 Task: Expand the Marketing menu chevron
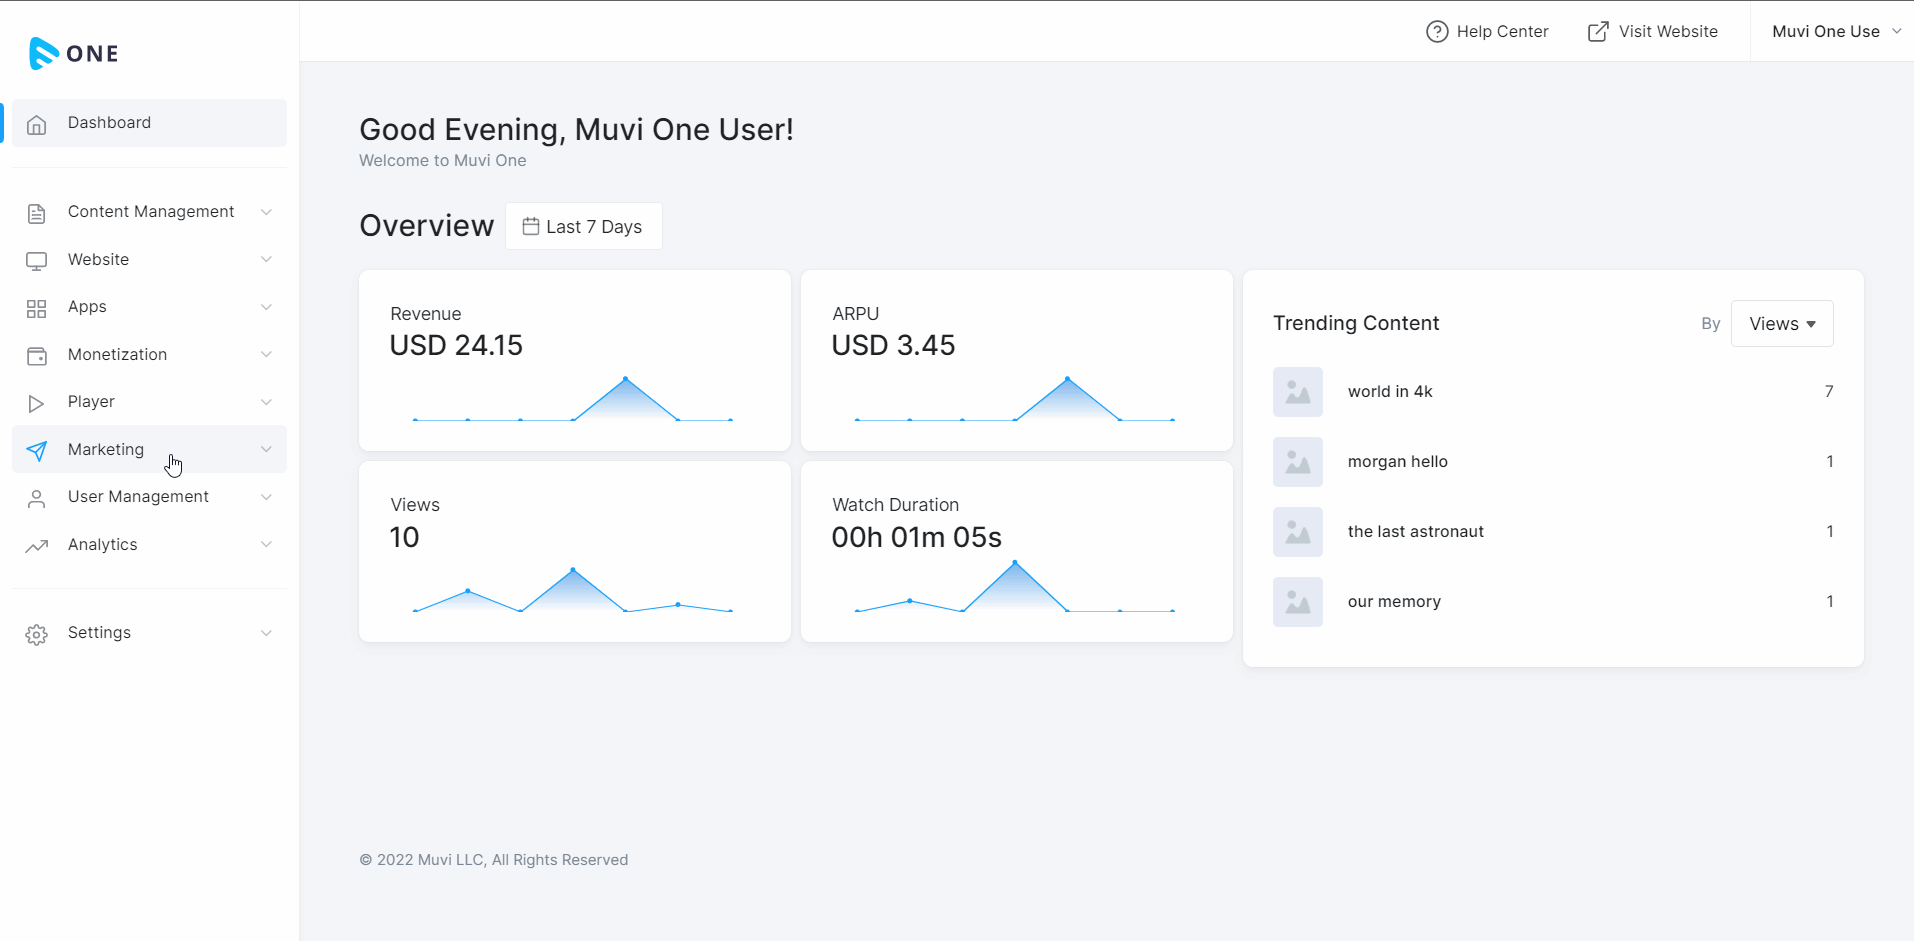[x=266, y=450]
